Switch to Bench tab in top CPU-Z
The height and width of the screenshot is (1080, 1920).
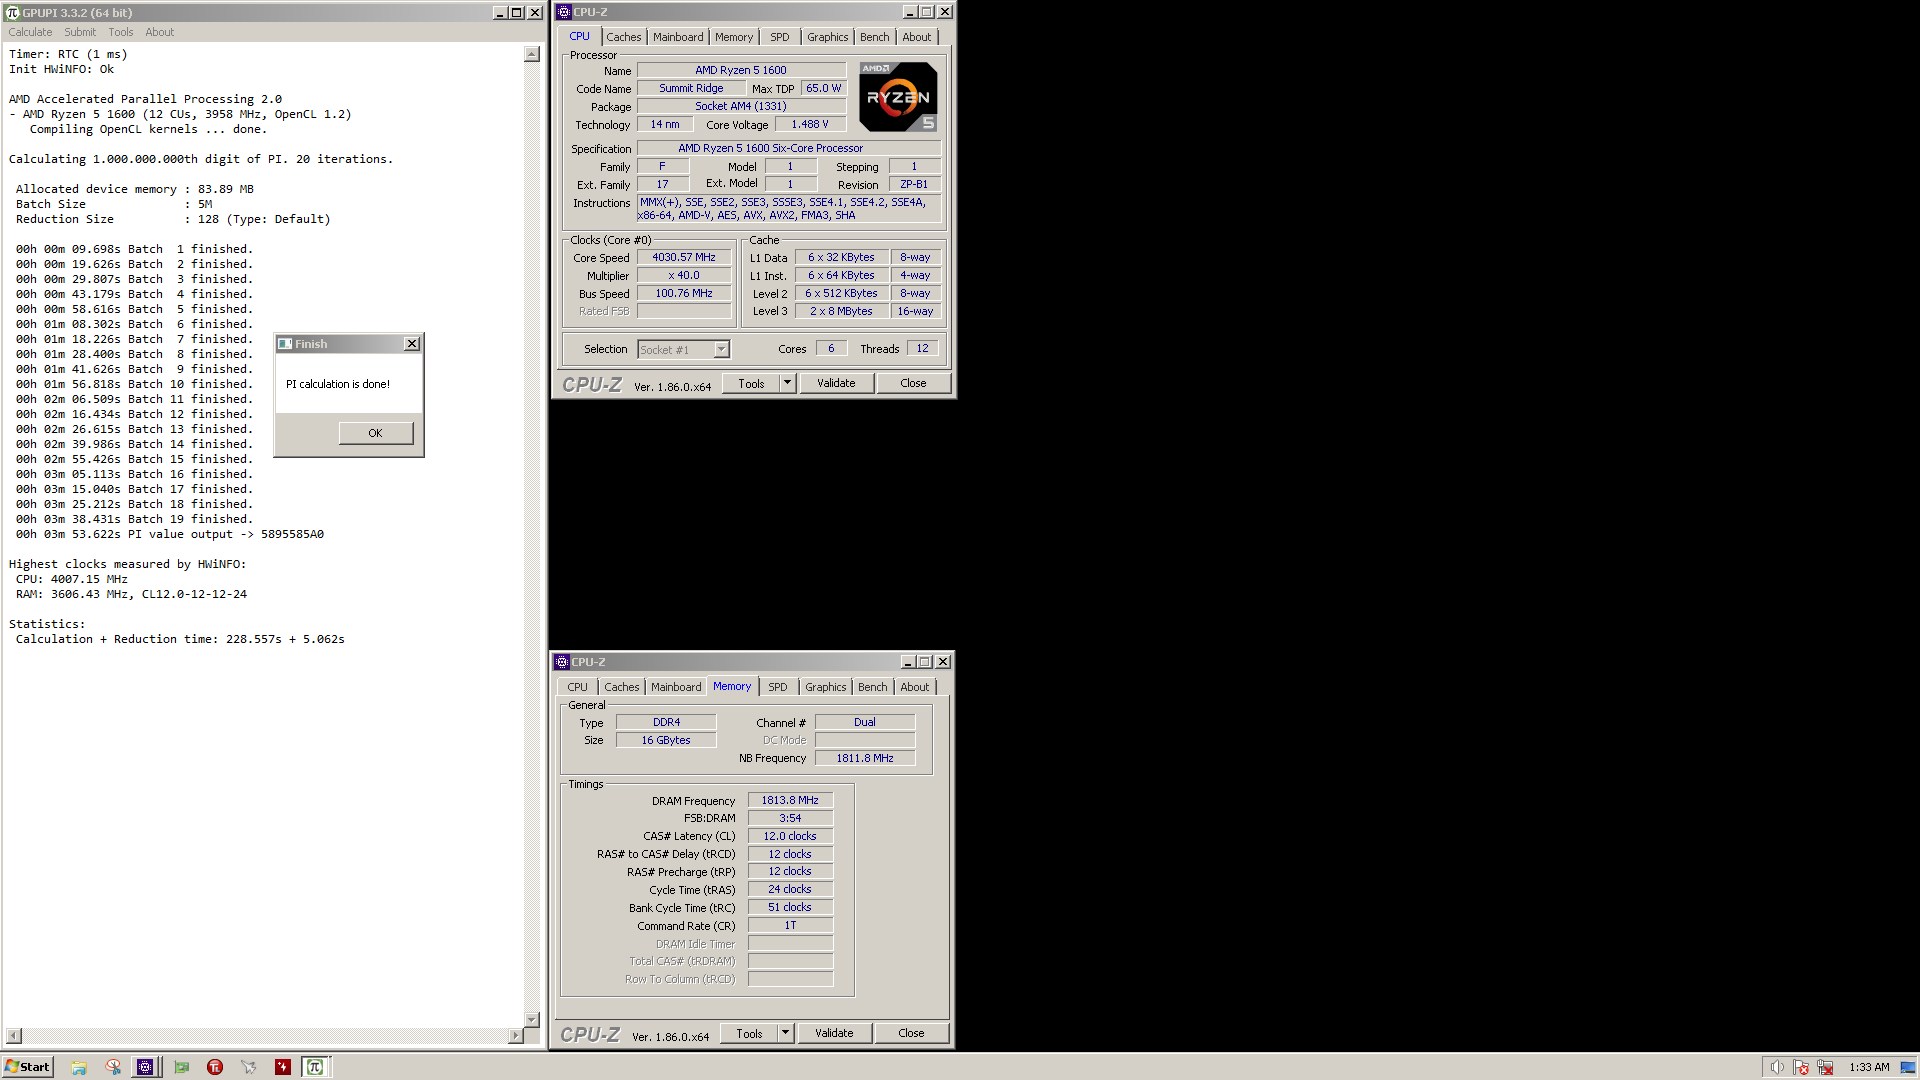tap(875, 37)
